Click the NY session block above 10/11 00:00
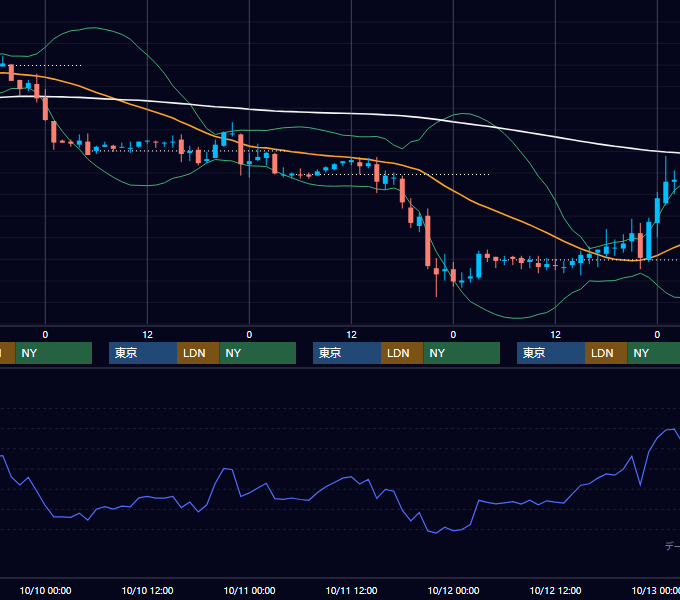680x600 pixels. (x=258, y=353)
